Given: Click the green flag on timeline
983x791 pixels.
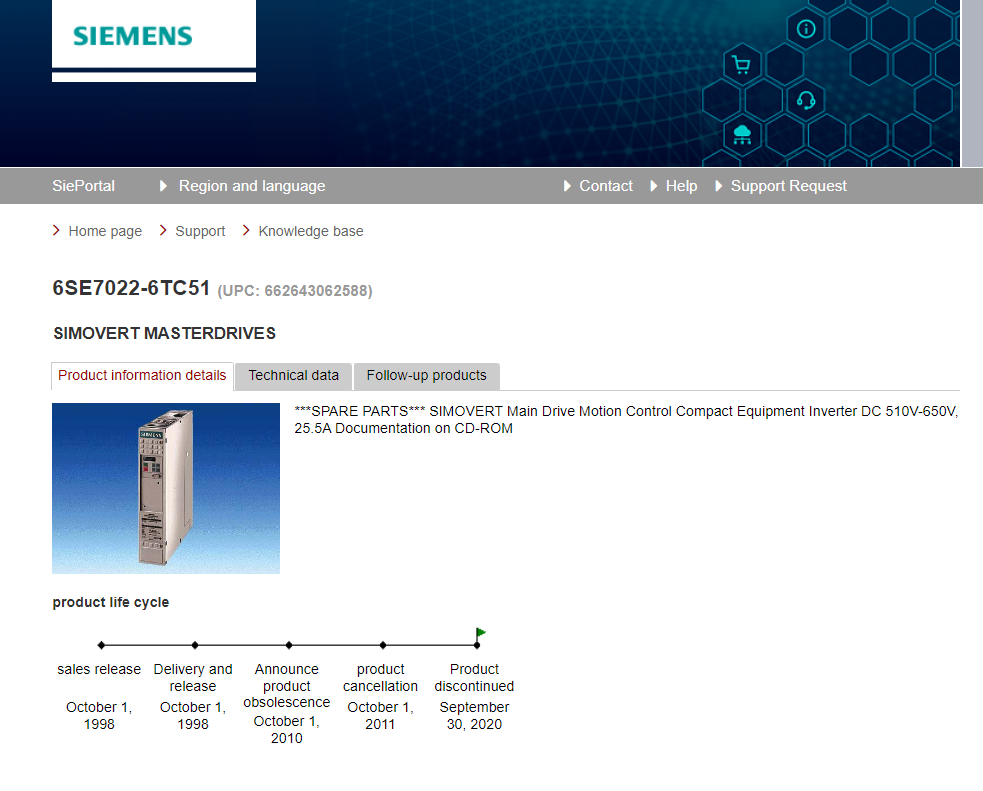Looking at the screenshot, I should [481, 633].
